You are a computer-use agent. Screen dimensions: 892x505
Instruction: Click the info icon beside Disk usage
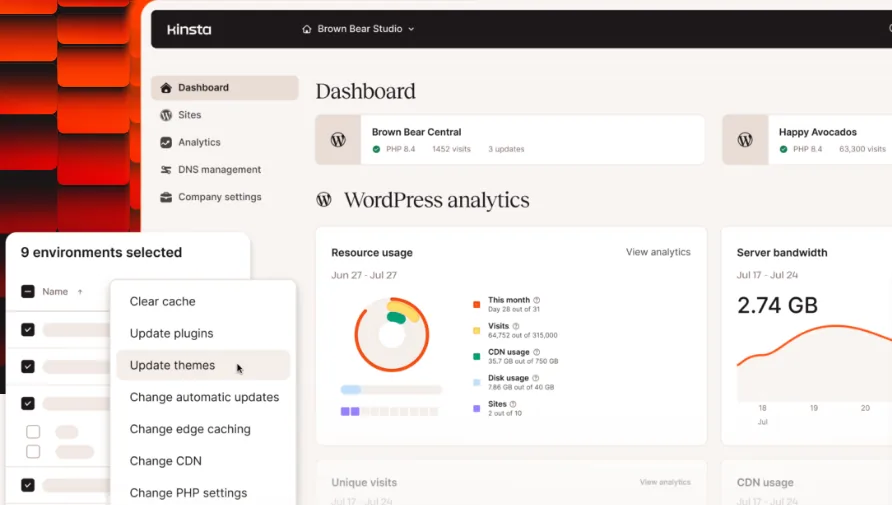tap(535, 378)
